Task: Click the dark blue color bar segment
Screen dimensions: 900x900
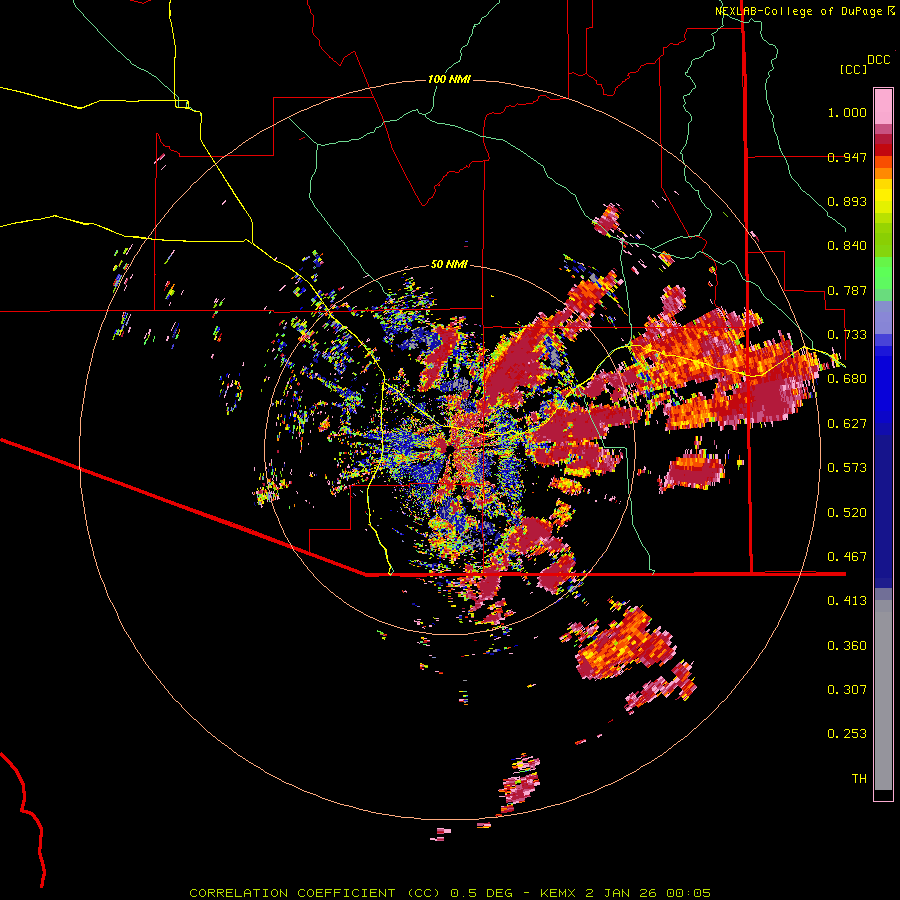Action: pyautogui.click(x=883, y=511)
